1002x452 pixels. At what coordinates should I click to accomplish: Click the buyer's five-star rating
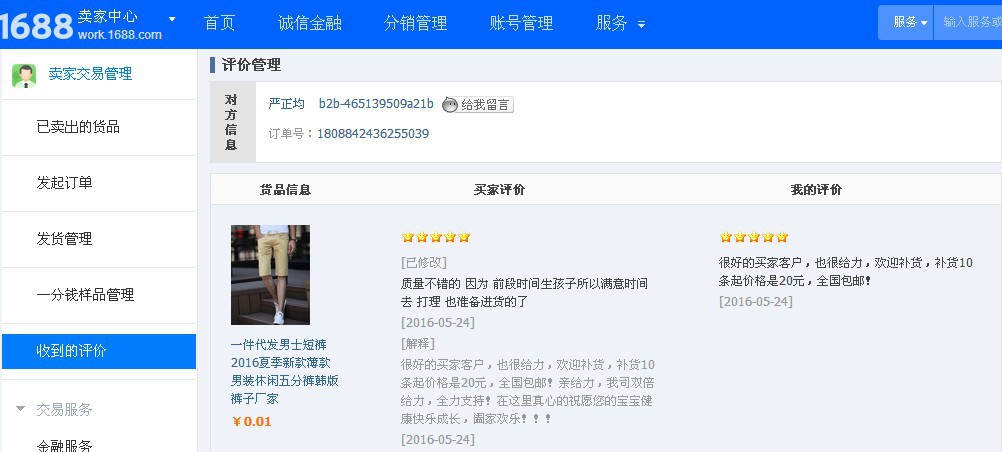(436, 237)
